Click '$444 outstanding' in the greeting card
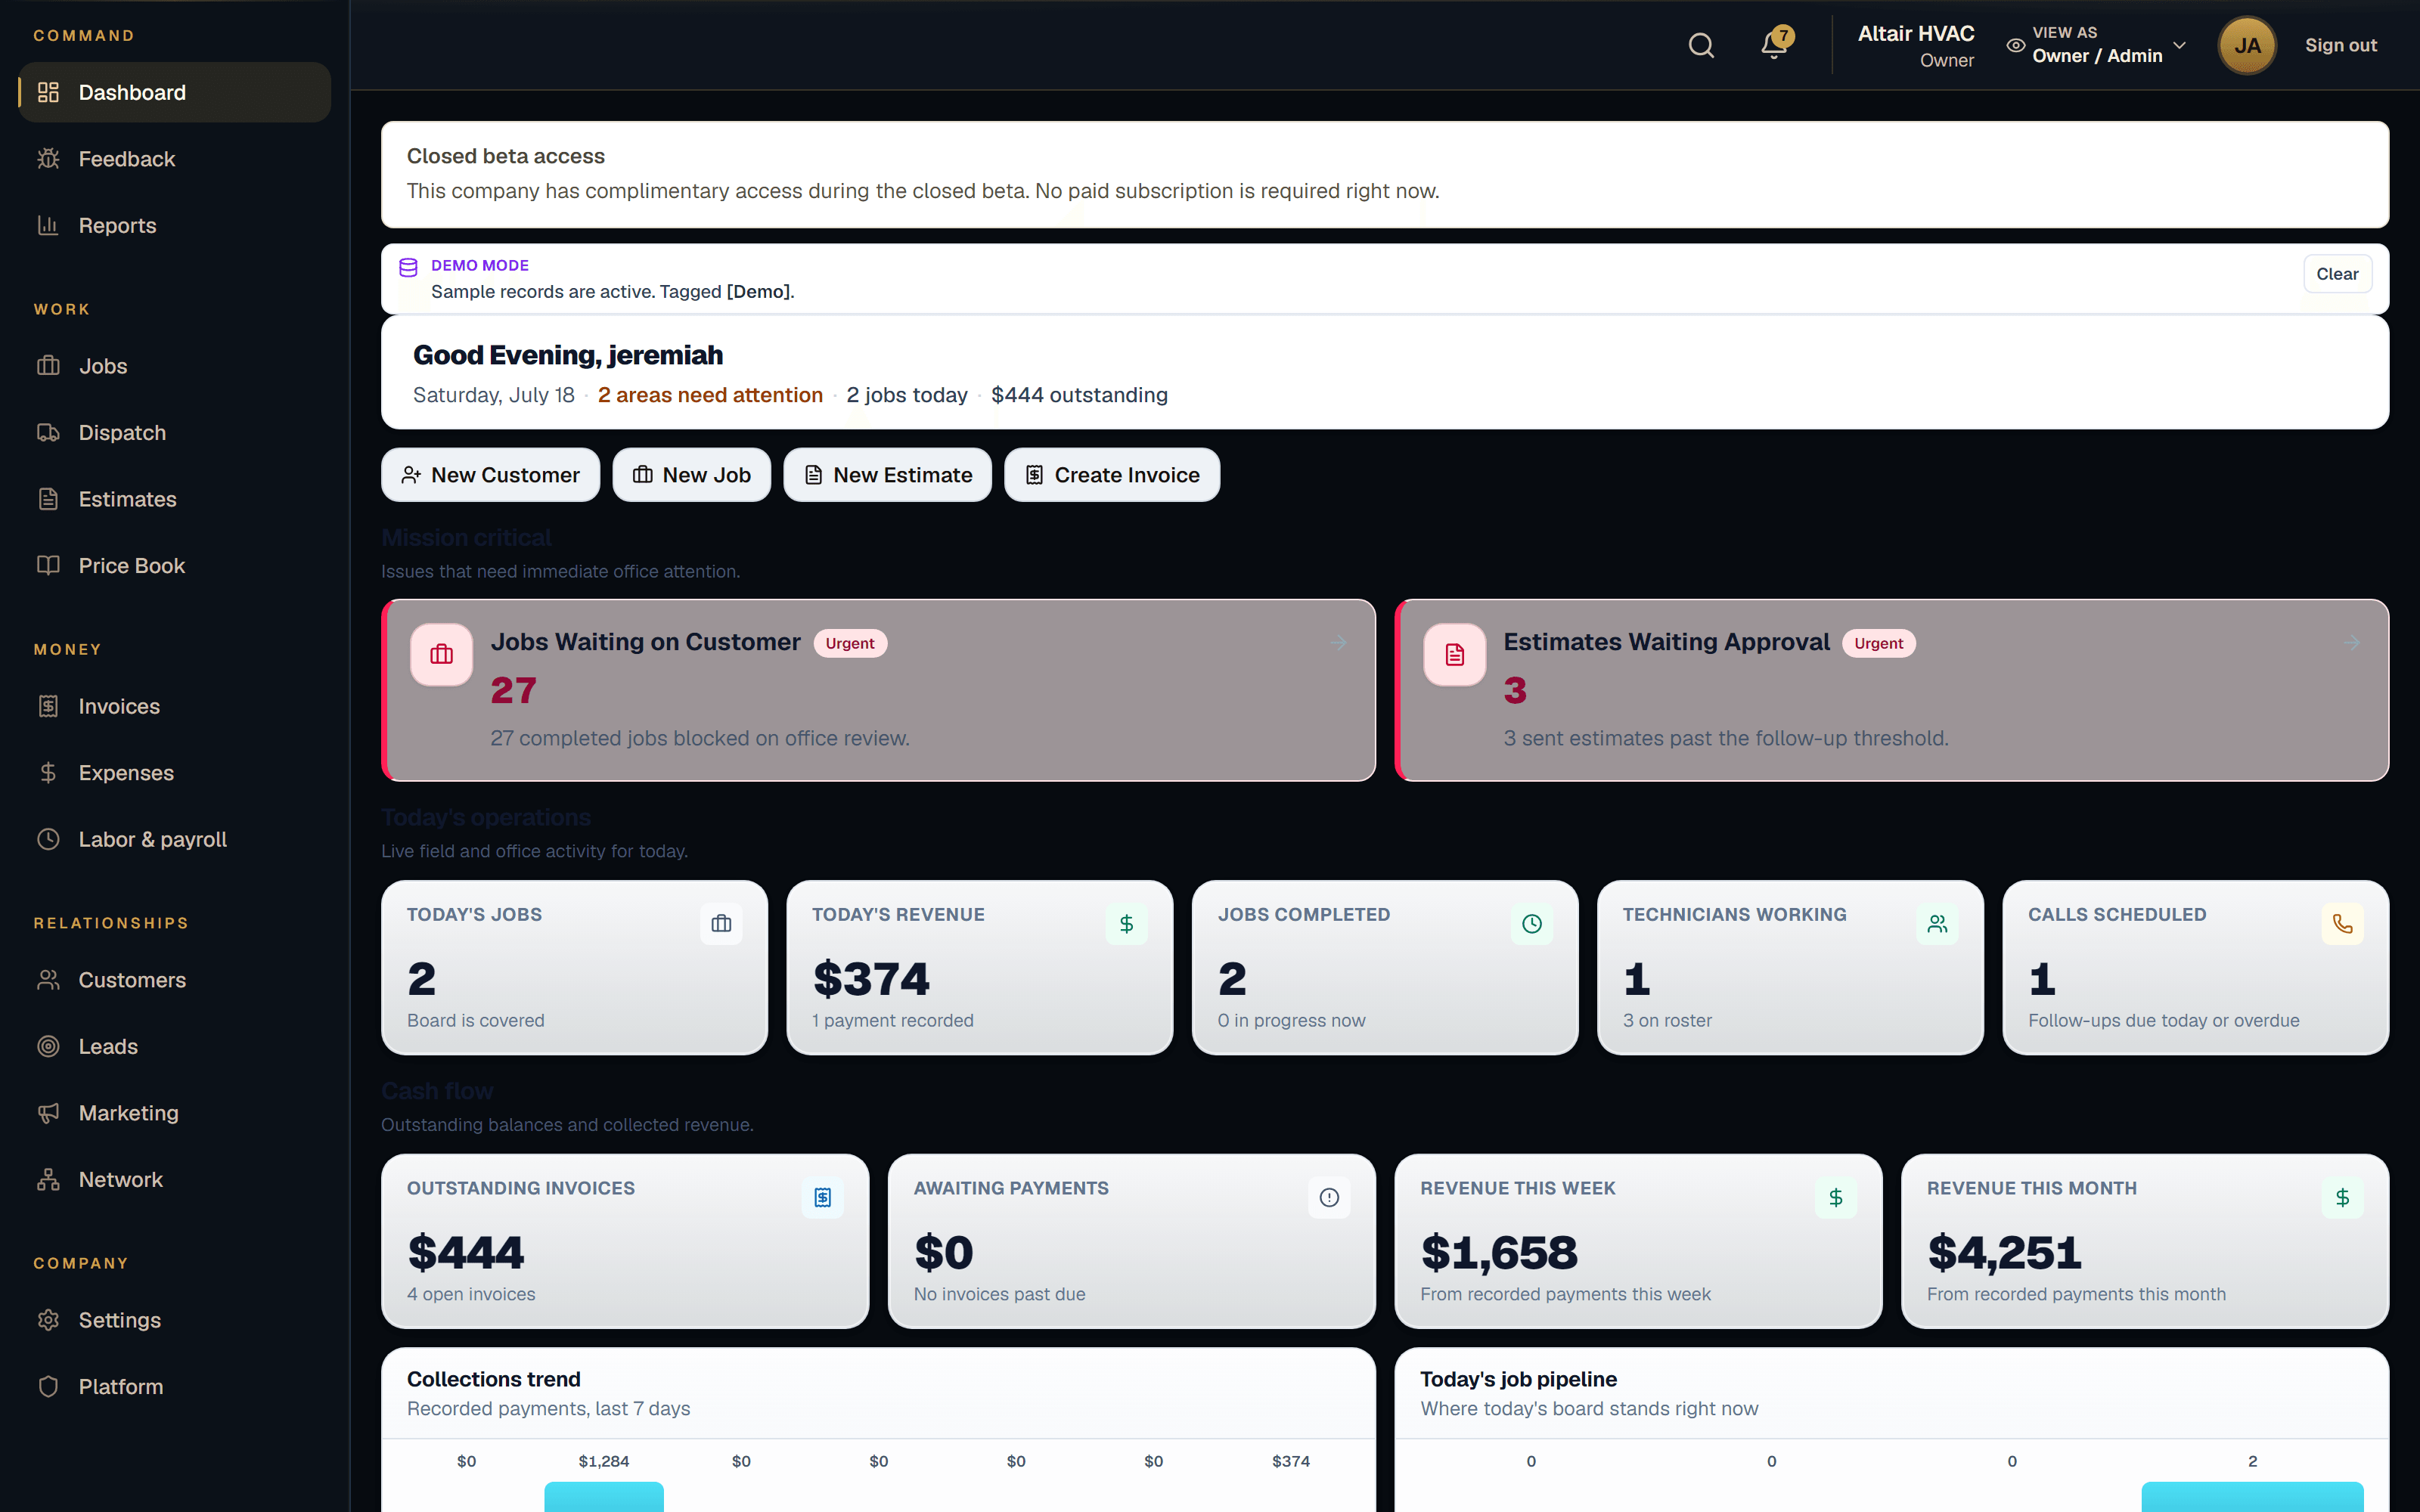Viewport: 2420px width, 1512px height. coord(1079,395)
